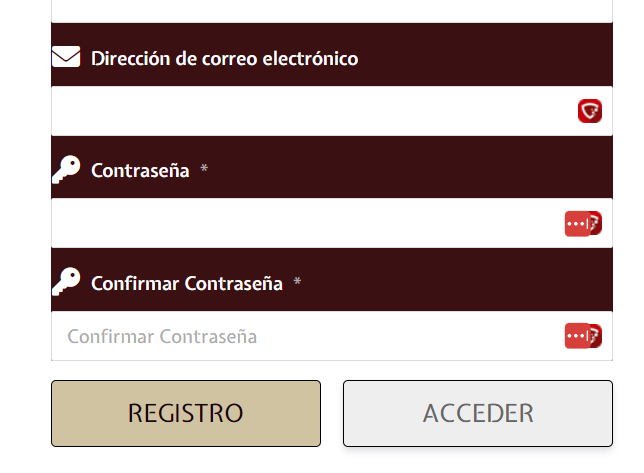Viewport: 644px width, 473px height.
Task: Click dark shield behind dots in Confirmar Contraseña field
Action: pos(597,336)
